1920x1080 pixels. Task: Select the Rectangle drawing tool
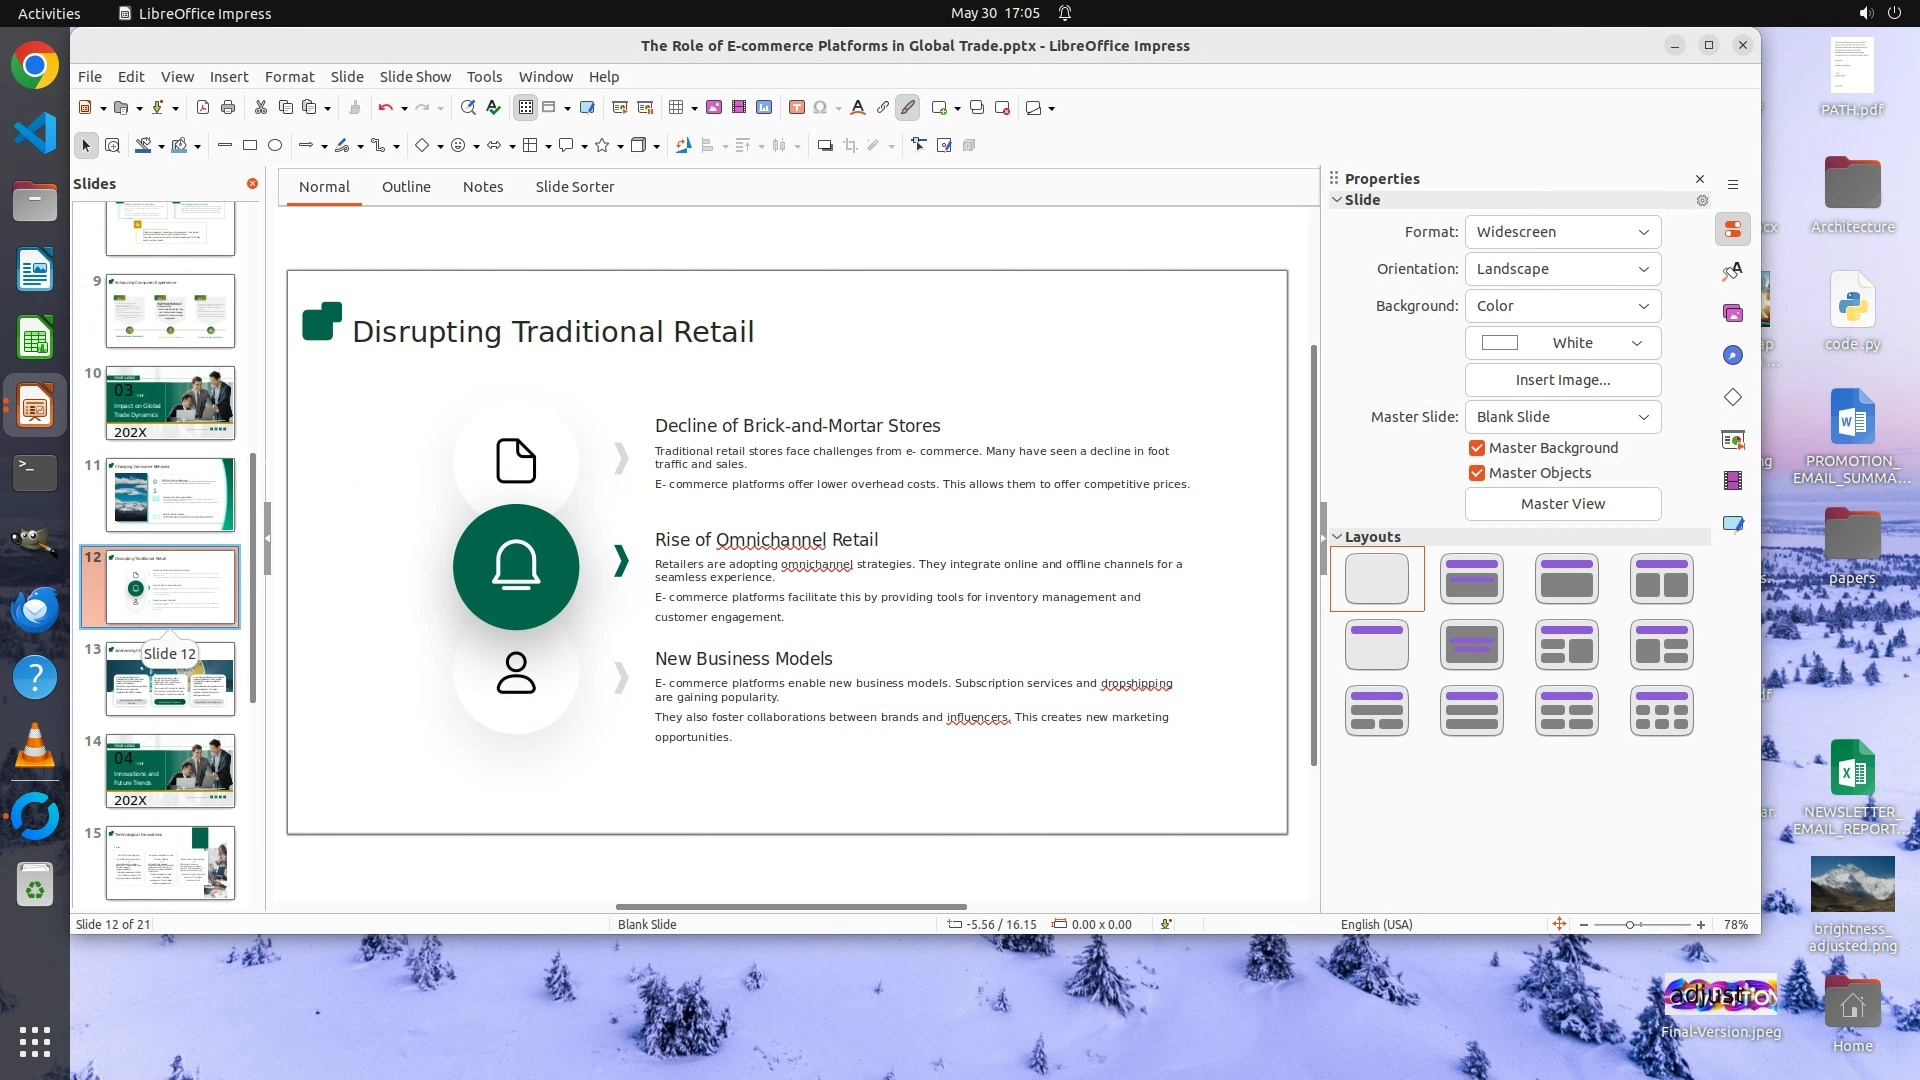250,146
